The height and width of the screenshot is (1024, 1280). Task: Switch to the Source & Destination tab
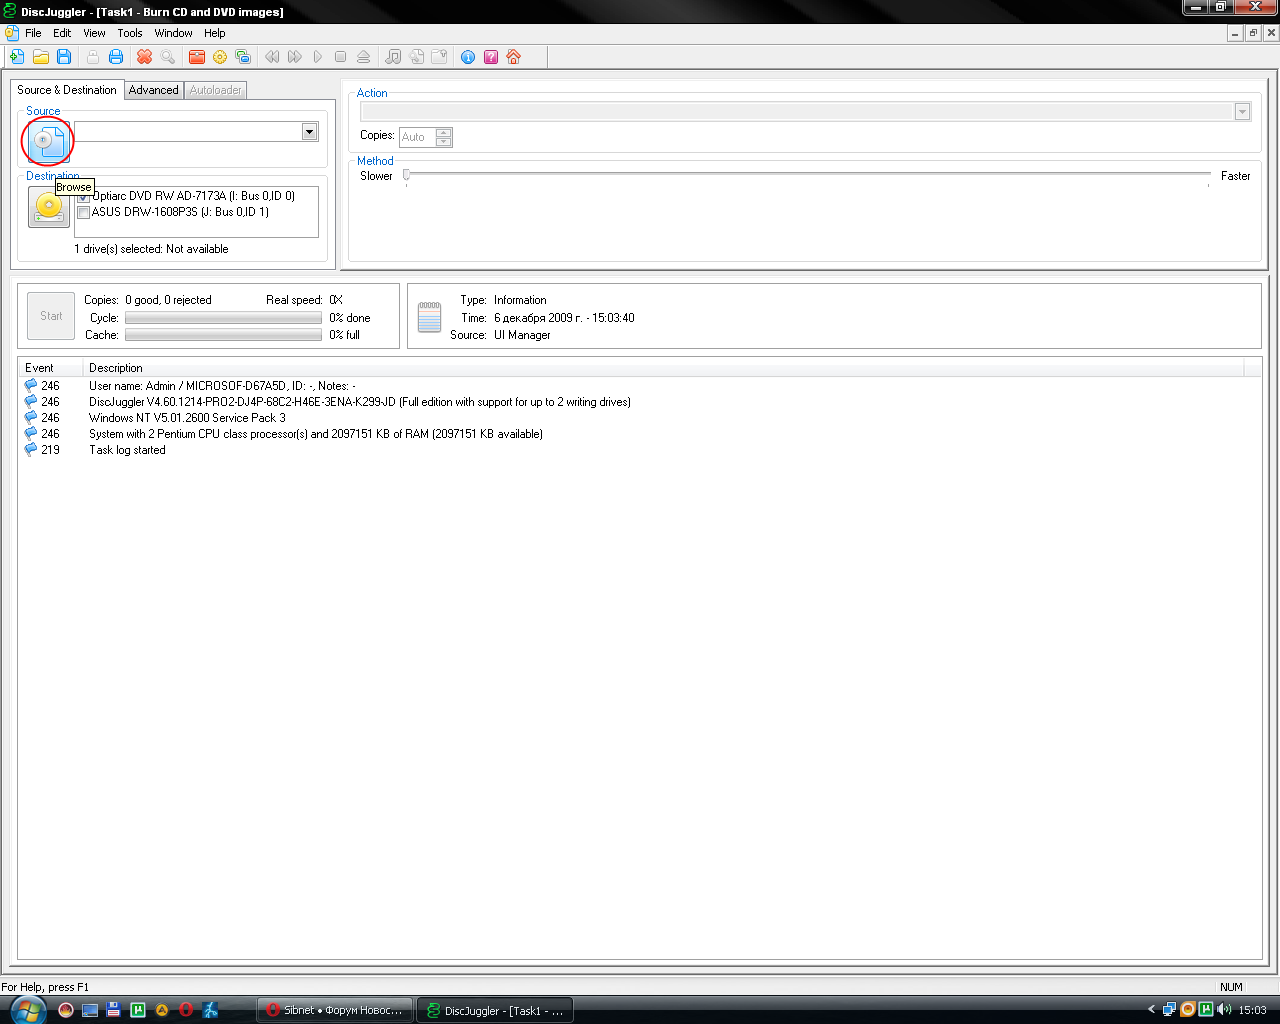point(67,90)
